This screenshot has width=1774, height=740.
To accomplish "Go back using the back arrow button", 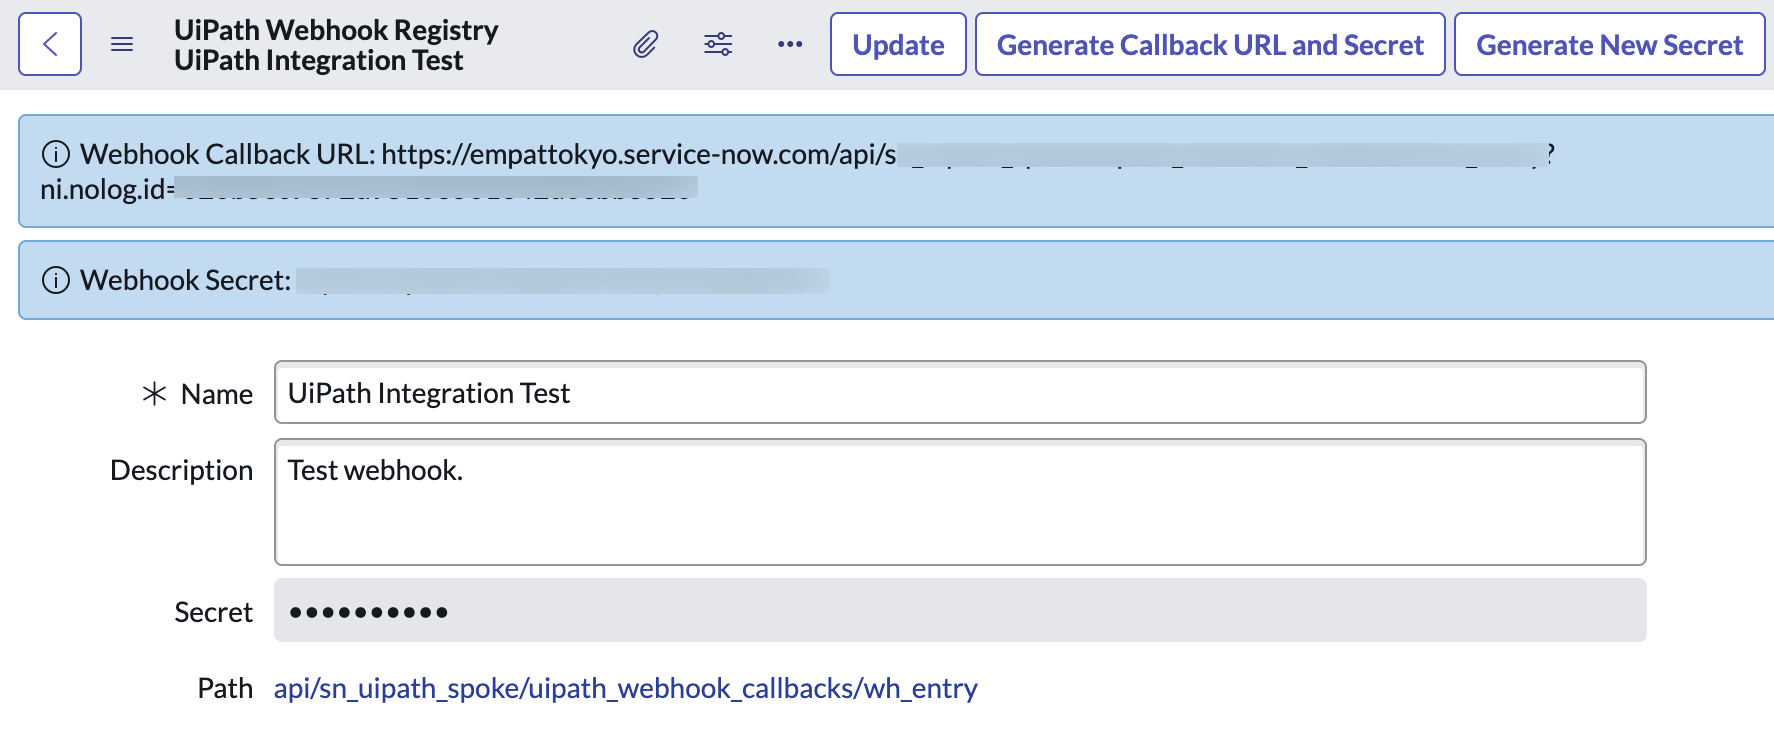I will pyautogui.click(x=50, y=44).
